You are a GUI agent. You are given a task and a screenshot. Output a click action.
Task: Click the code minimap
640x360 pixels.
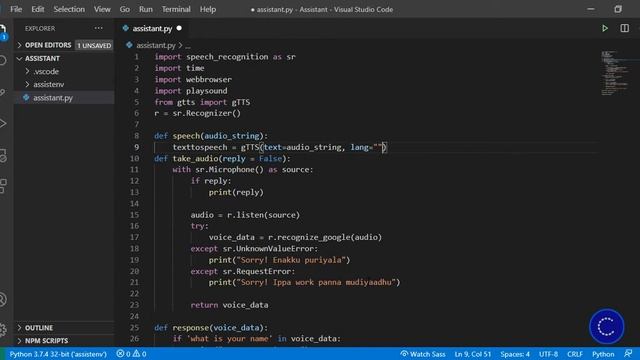[x=614, y=73]
